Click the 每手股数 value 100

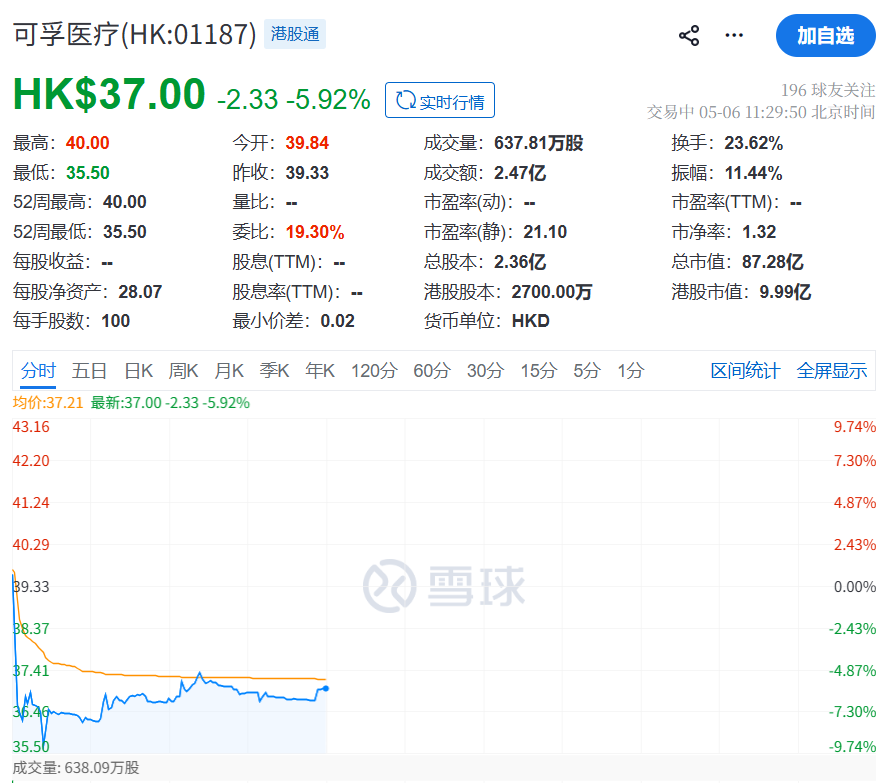(x=115, y=320)
